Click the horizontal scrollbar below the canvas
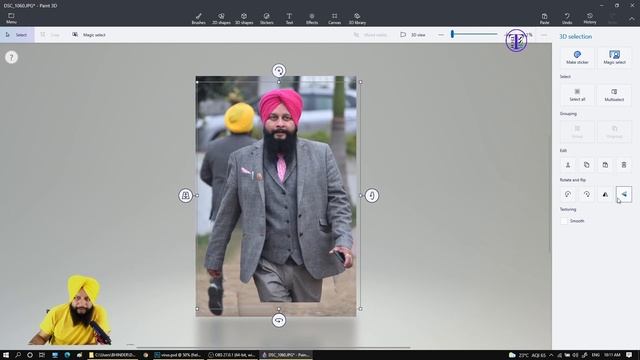The width and height of the screenshot is (640, 360). 273,347
